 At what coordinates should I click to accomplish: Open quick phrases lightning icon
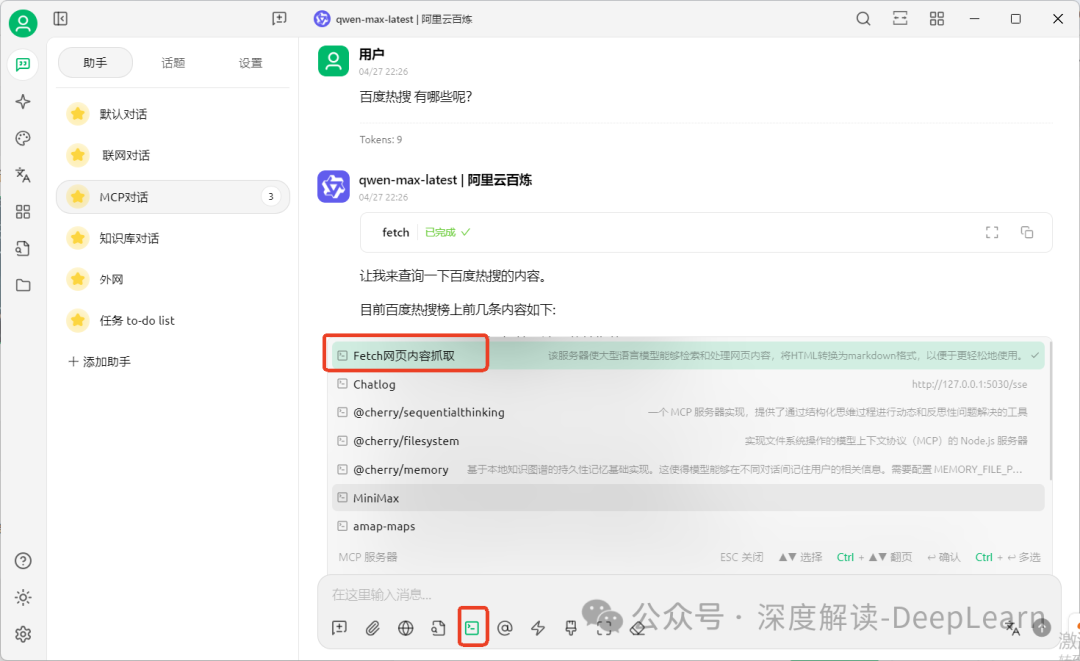click(x=538, y=627)
